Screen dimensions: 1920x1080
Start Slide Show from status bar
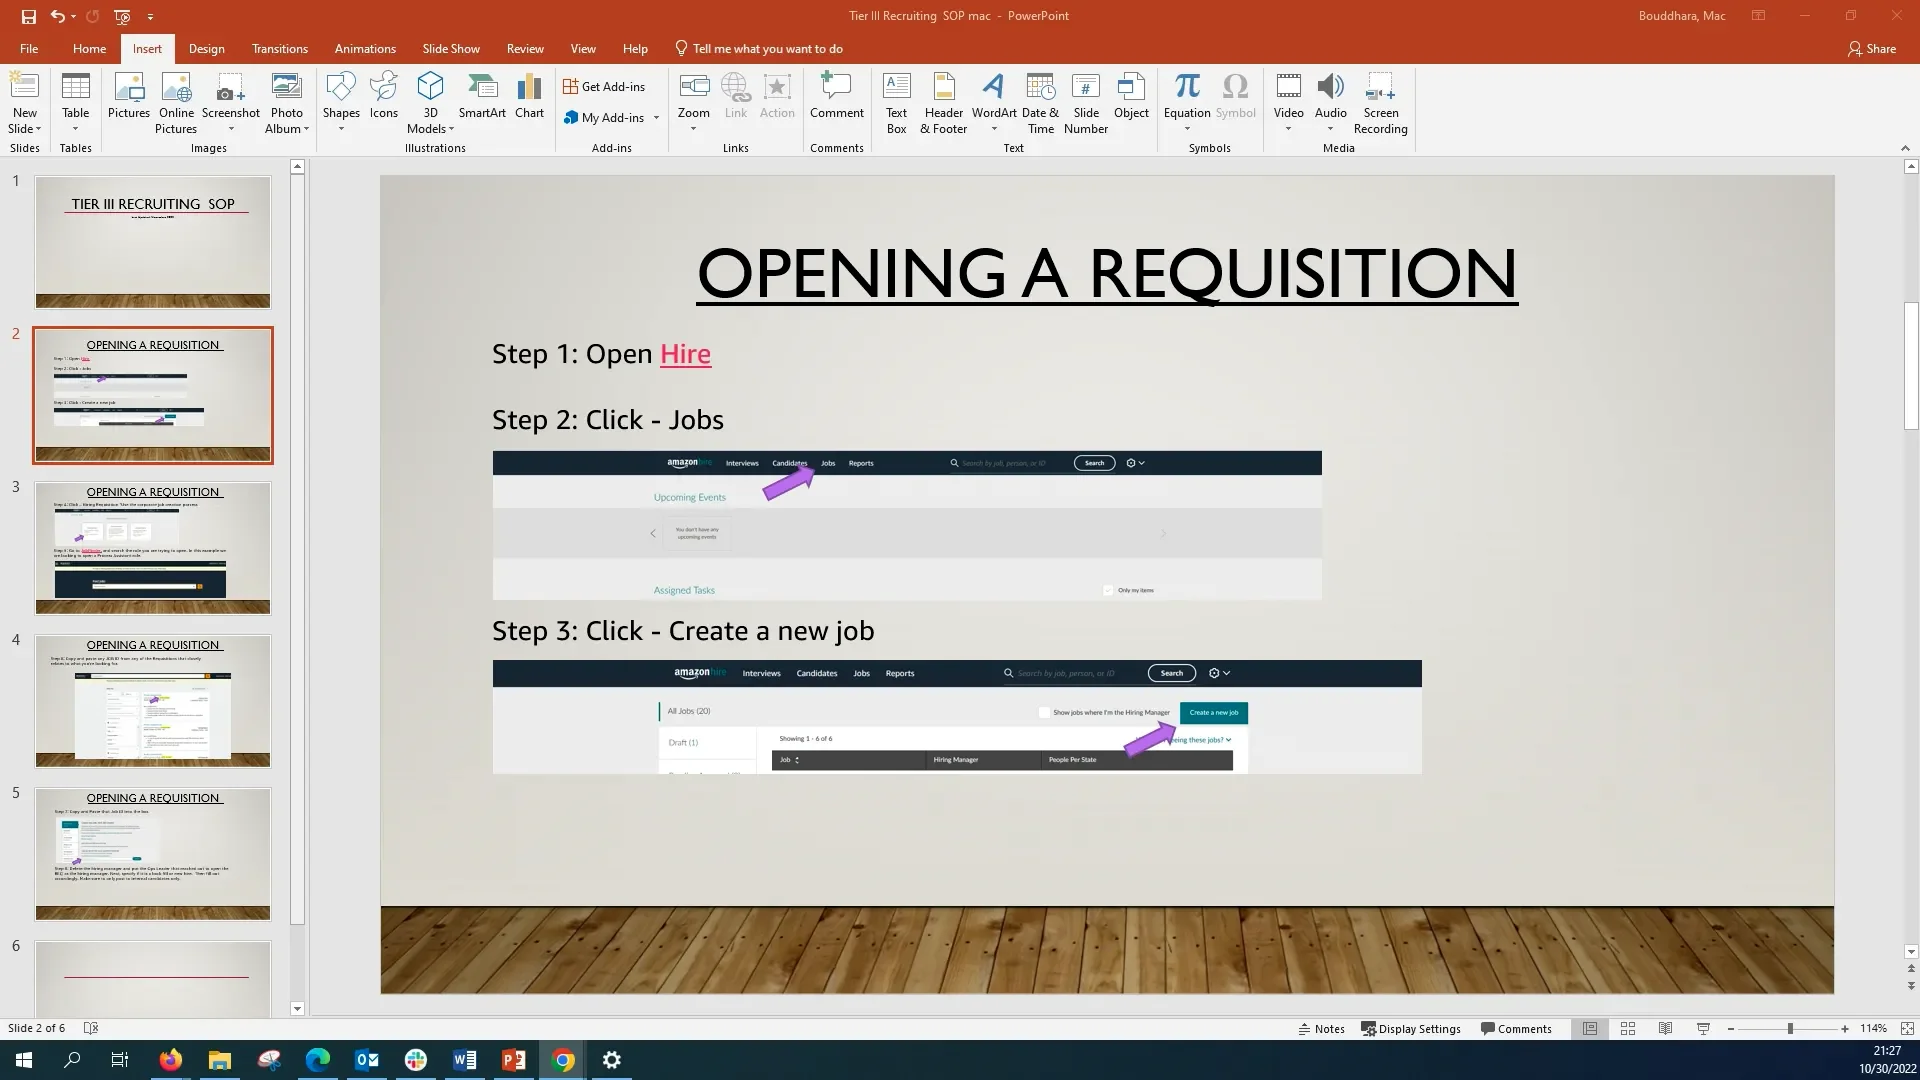click(x=1701, y=1028)
